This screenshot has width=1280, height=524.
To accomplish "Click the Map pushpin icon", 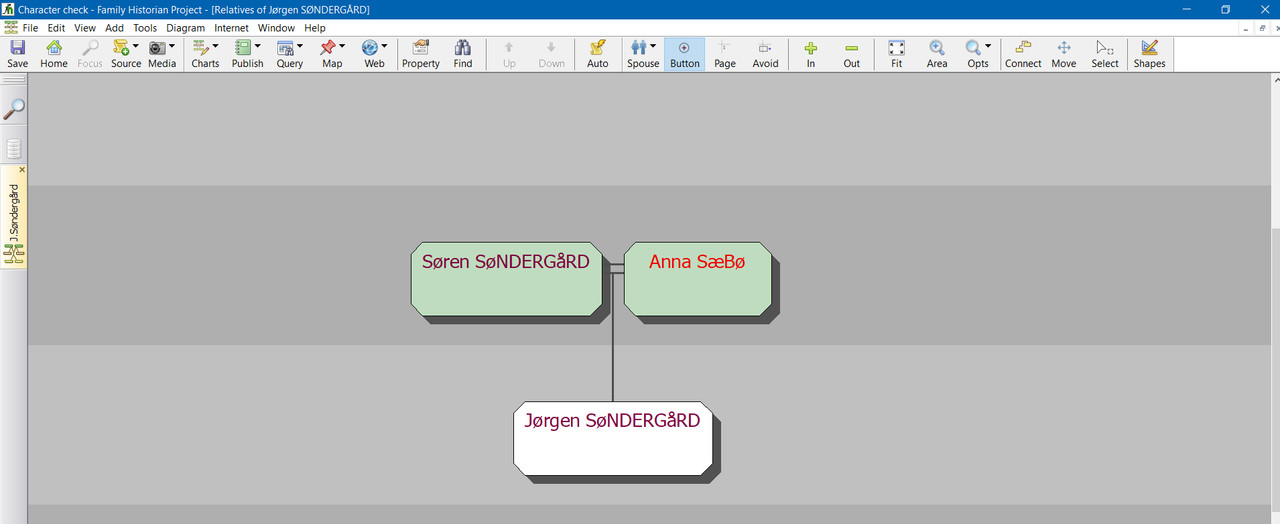I will click(327, 47).
